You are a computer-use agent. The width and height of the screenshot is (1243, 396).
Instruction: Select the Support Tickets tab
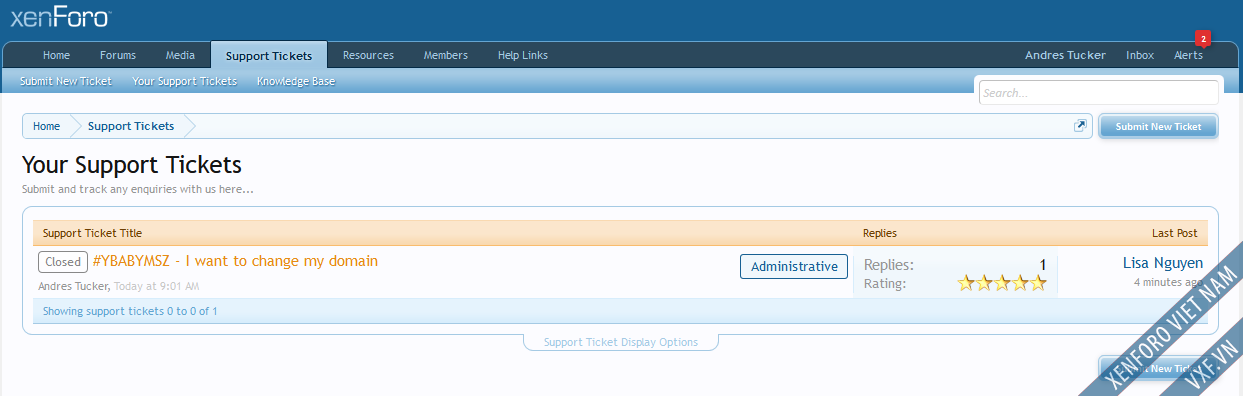(269, 56)
